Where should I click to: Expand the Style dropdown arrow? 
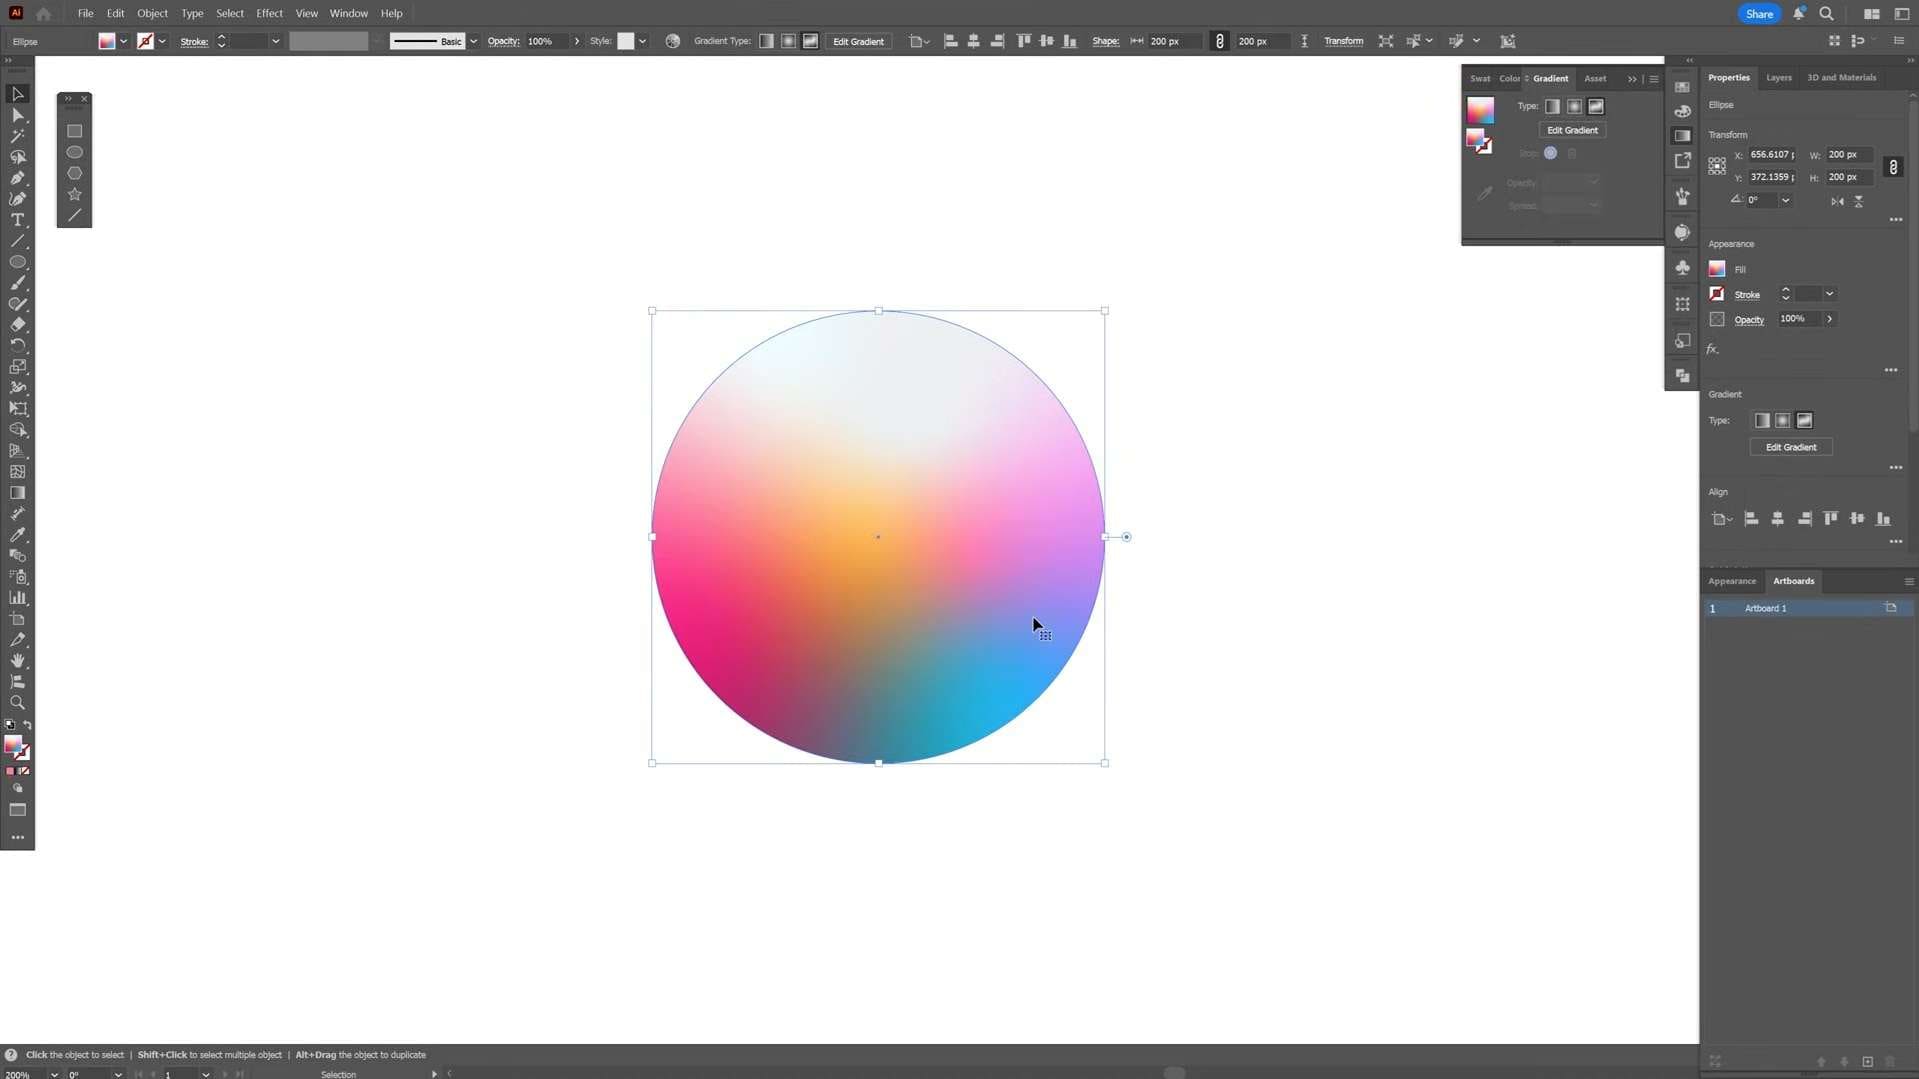tap(642, 41)
